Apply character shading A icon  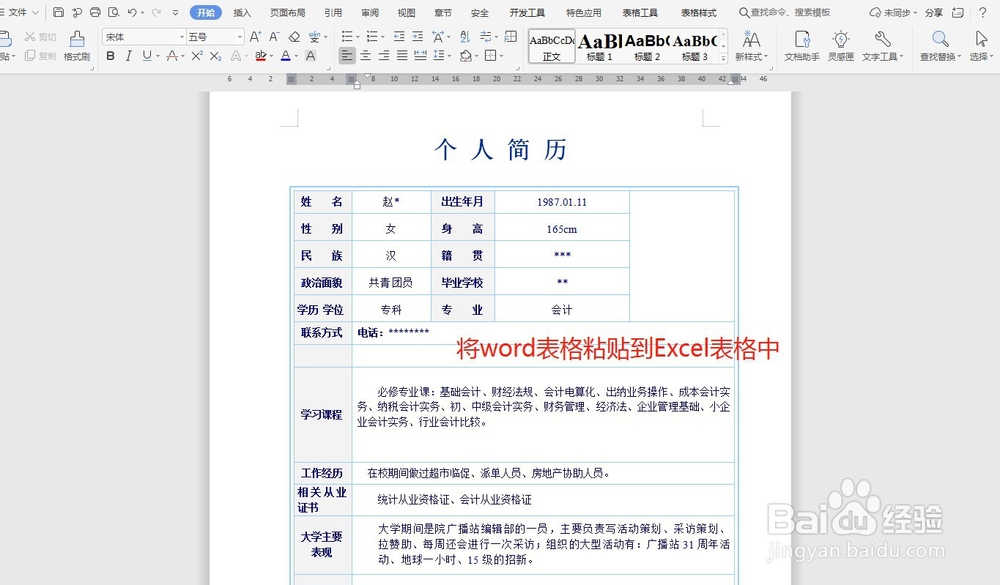[311, 56]
